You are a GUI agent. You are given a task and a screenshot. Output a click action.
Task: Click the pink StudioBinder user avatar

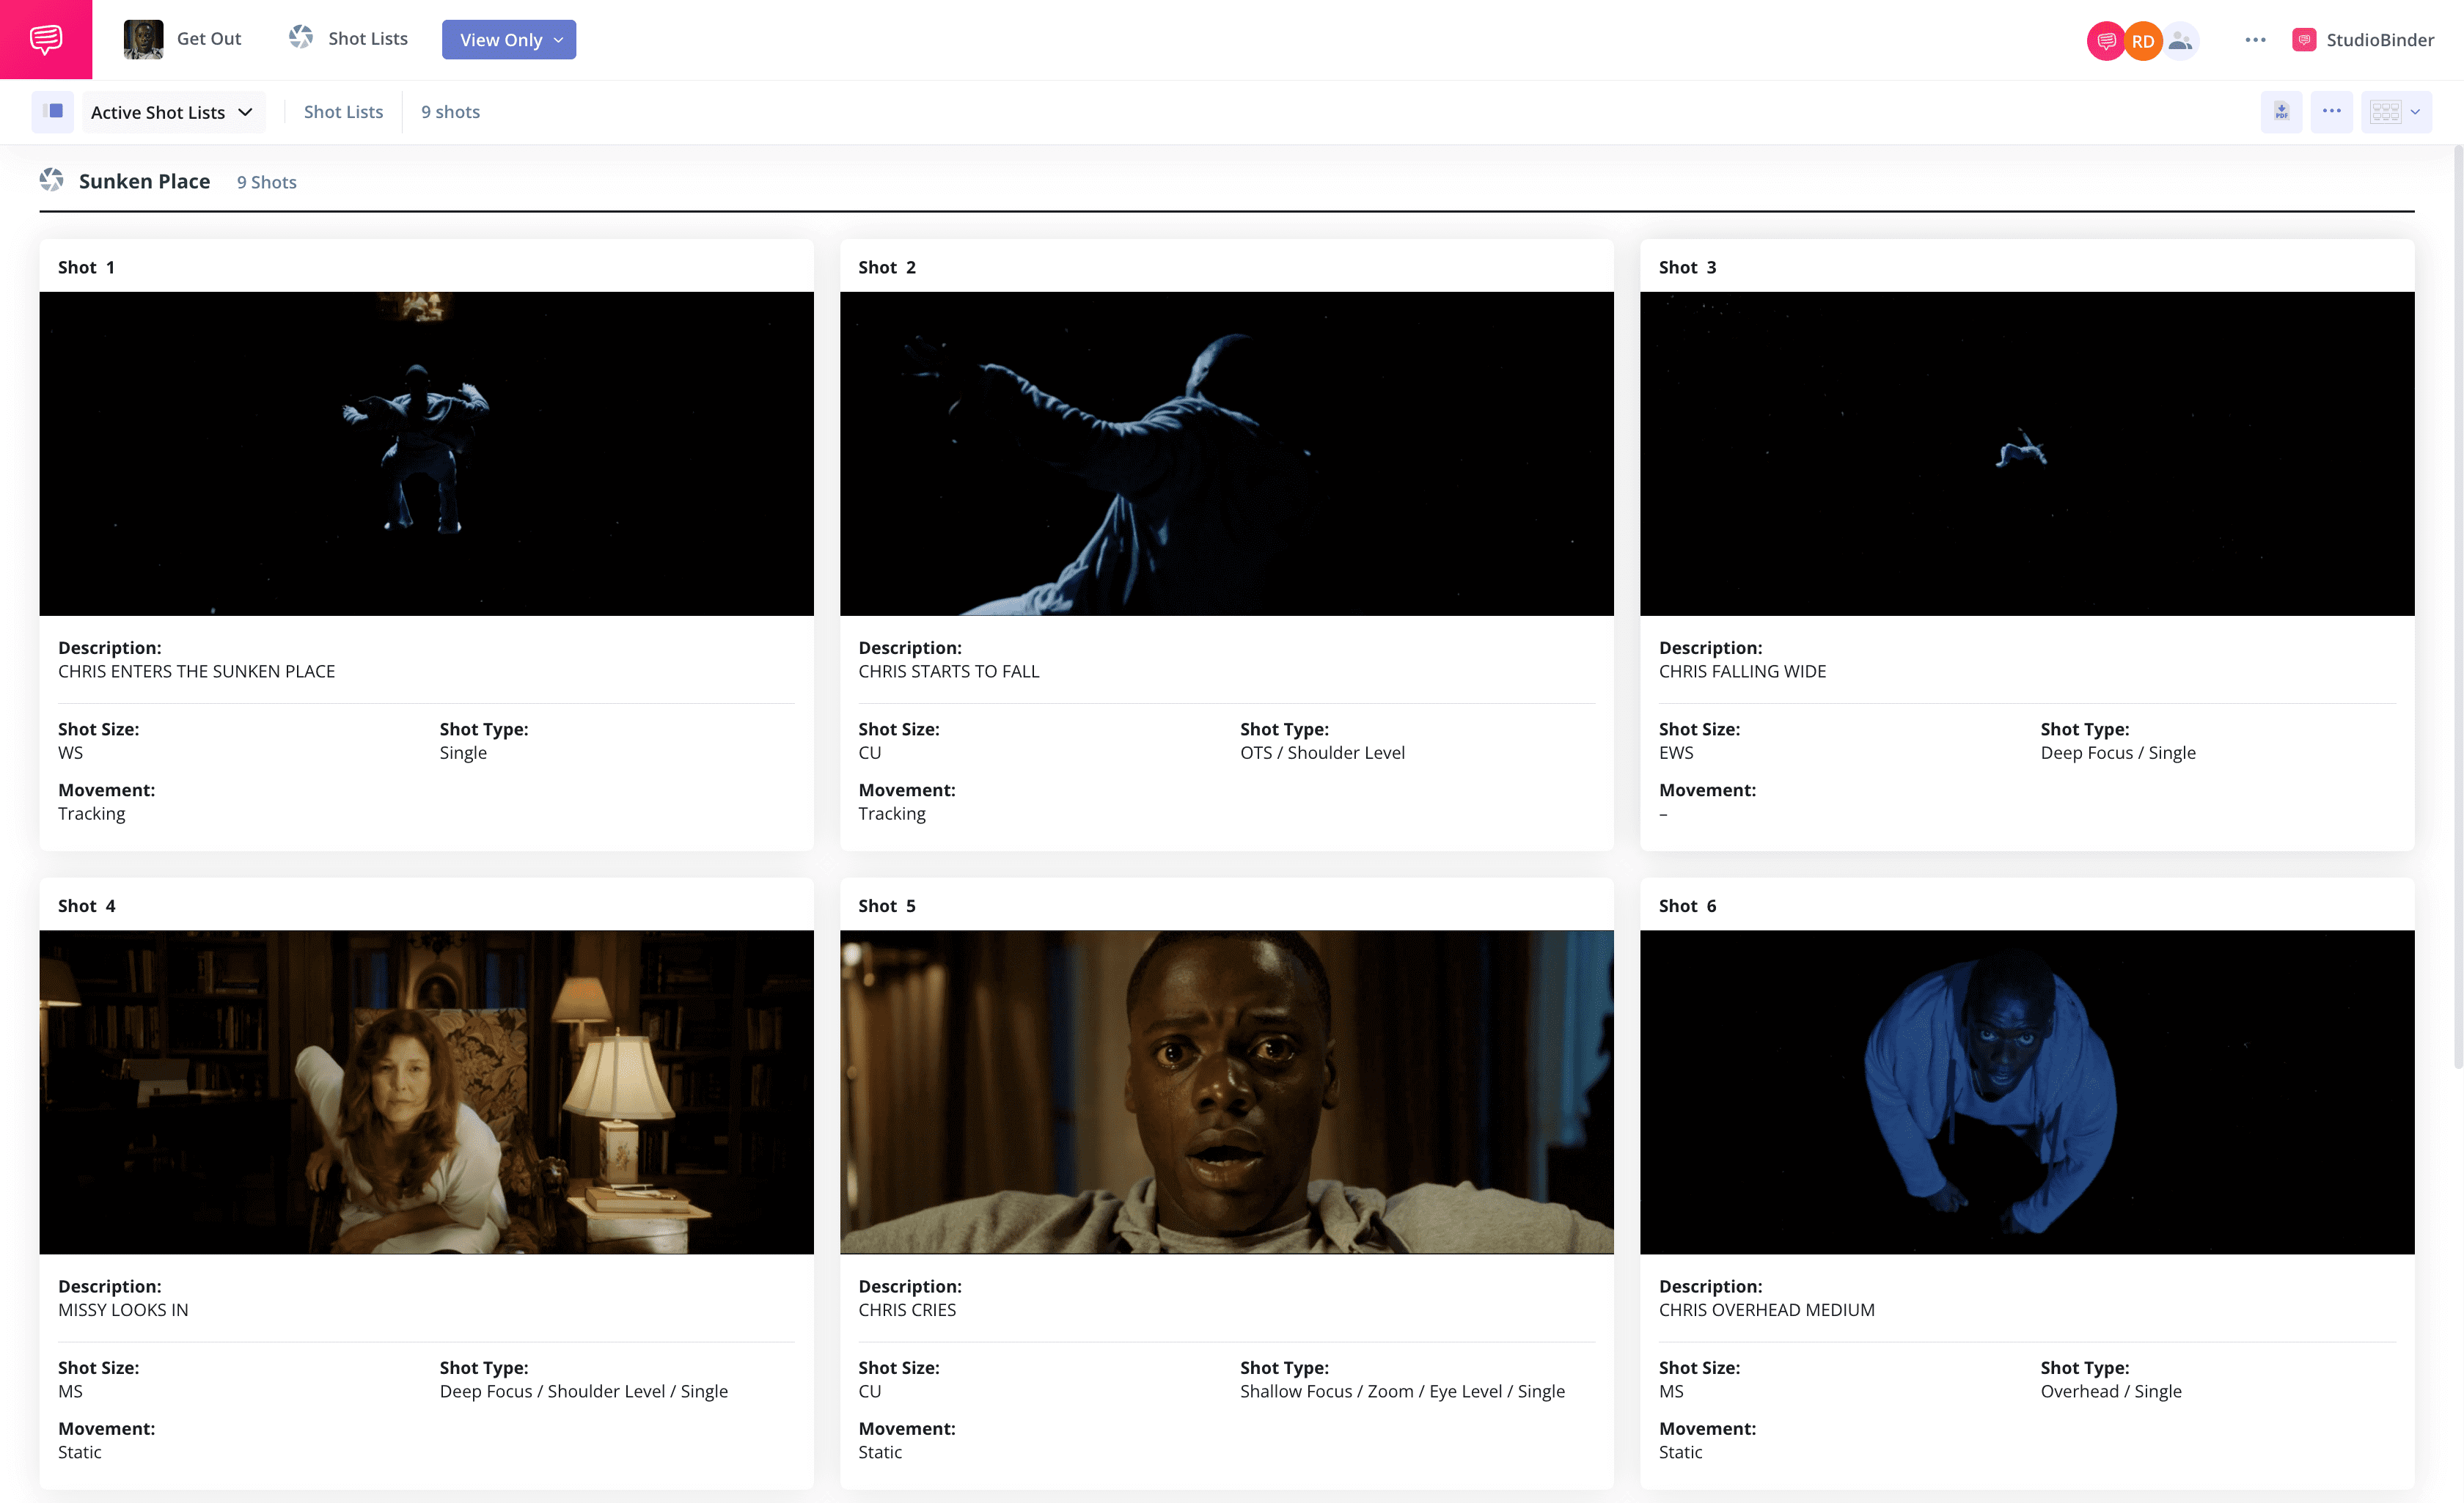pyautogui.click(x=2106, y=41)
